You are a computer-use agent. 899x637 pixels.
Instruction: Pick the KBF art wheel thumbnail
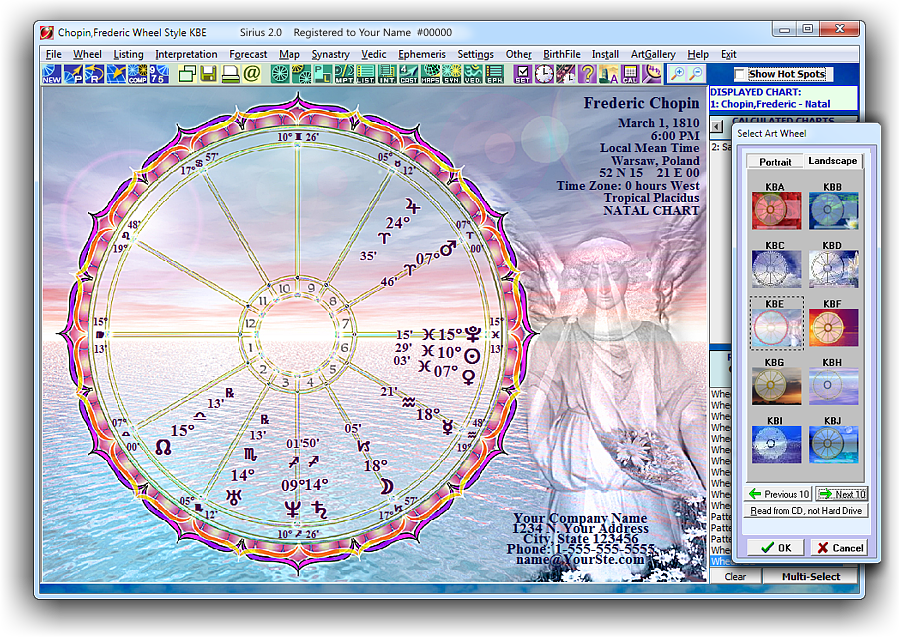pyautogui.click(x=834, y=327)
